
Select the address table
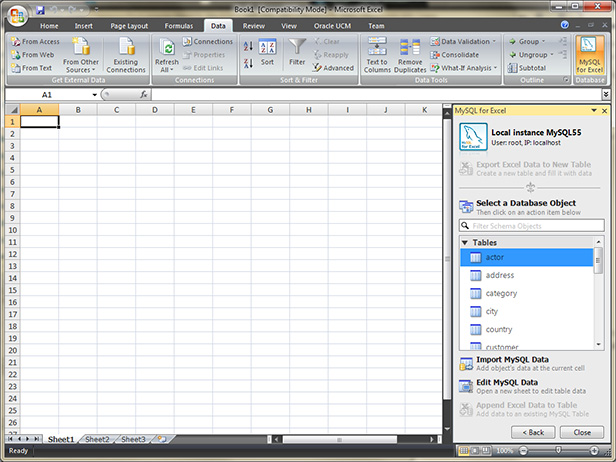[526, 275]
